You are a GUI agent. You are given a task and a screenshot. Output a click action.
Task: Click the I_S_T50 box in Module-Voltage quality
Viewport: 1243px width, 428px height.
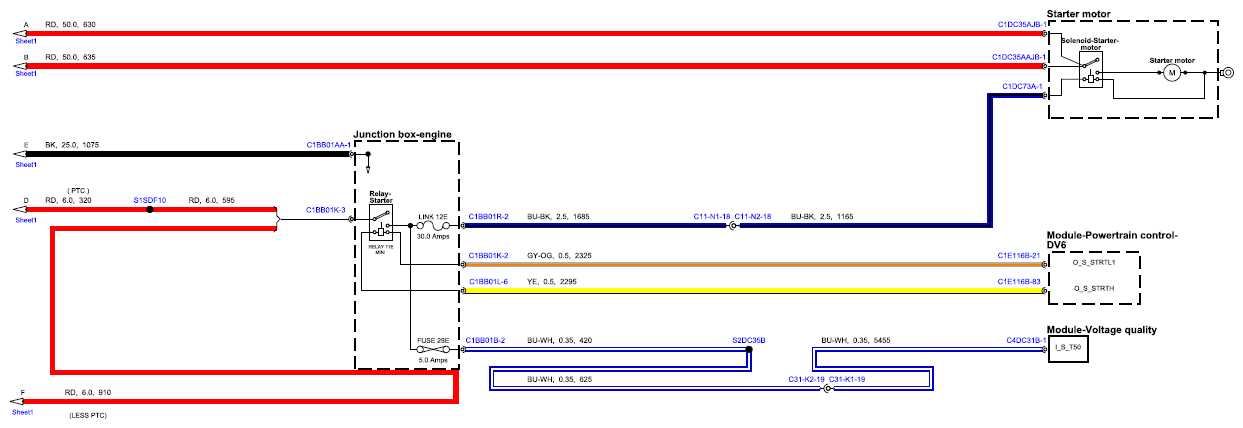1069,350
